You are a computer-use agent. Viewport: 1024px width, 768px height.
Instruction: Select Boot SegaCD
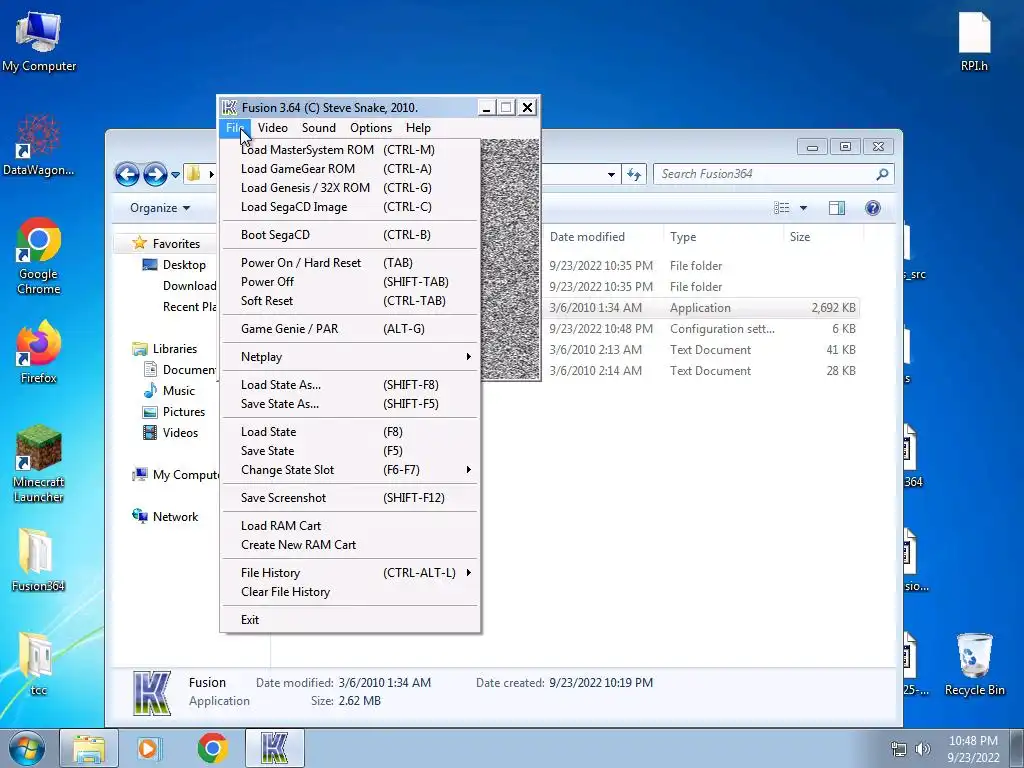(x=351, y=234)
